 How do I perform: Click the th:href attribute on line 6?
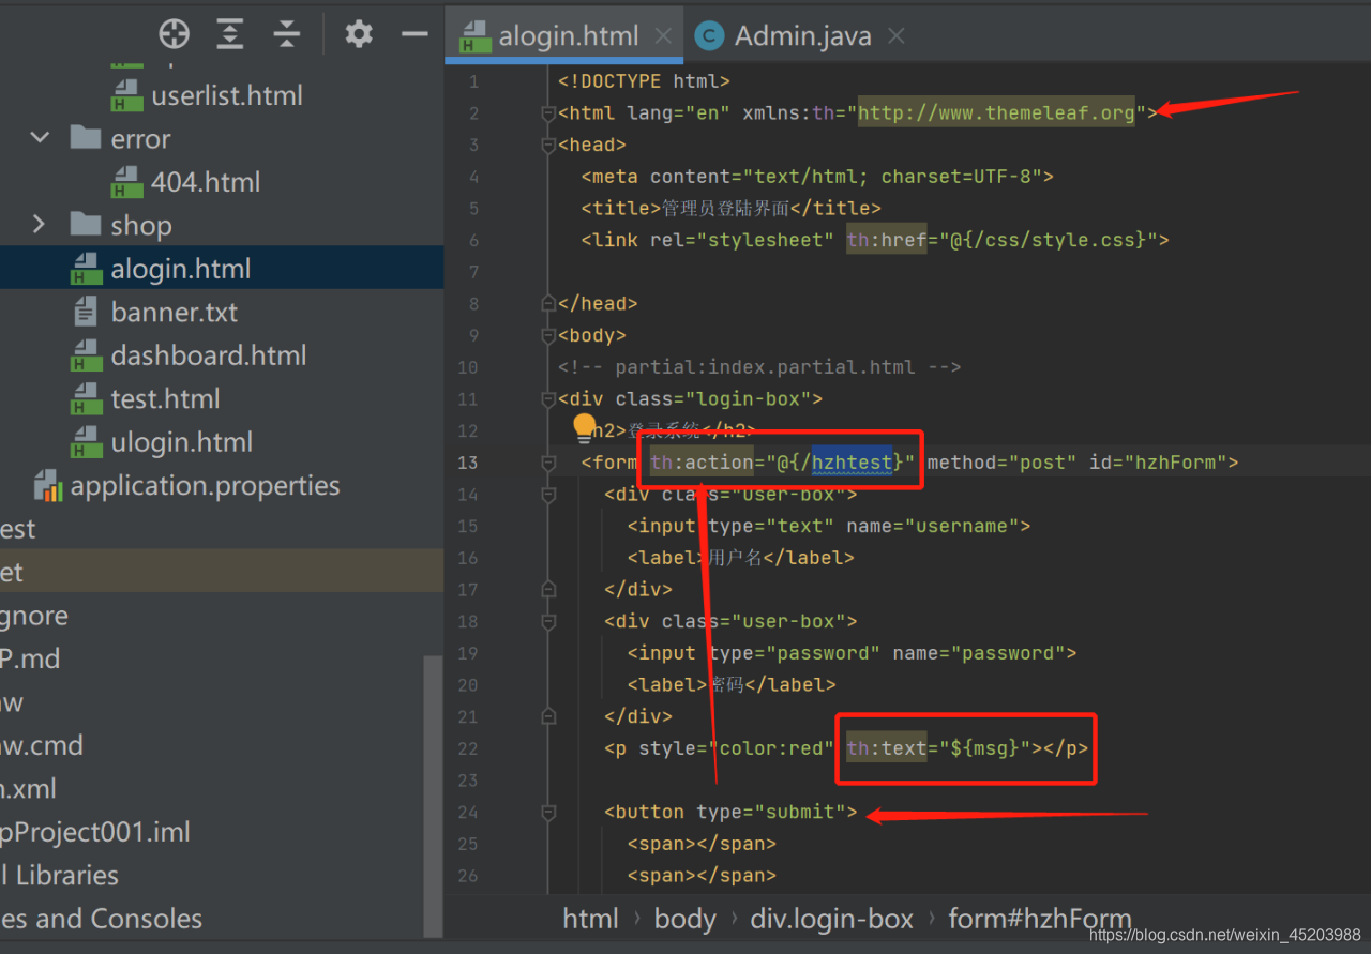[887, 240]
